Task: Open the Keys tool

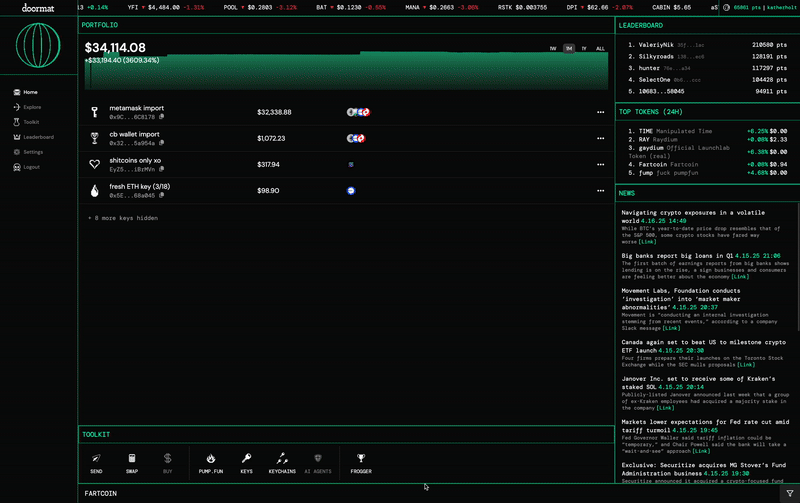Action: [x=246, y=463]
